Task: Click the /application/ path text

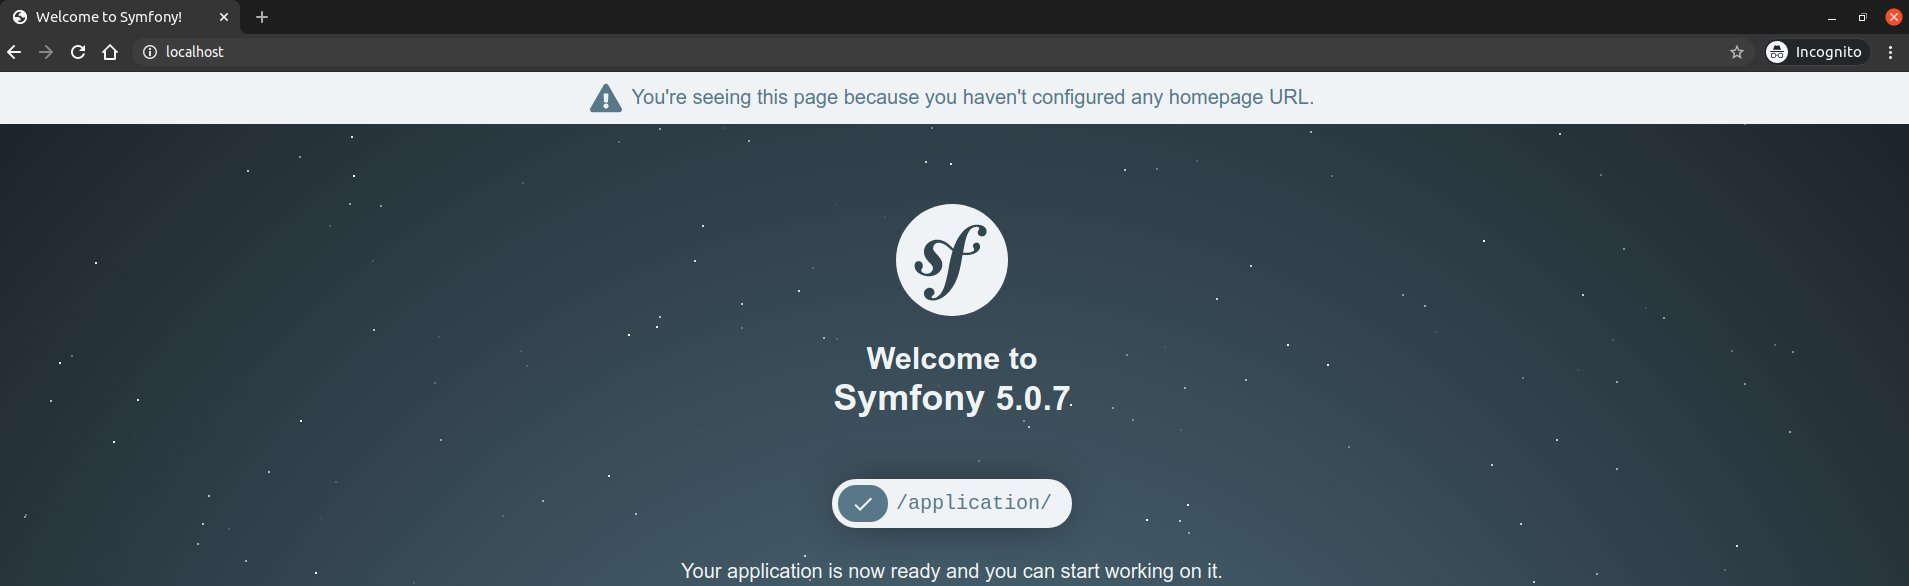Action: 974,503
